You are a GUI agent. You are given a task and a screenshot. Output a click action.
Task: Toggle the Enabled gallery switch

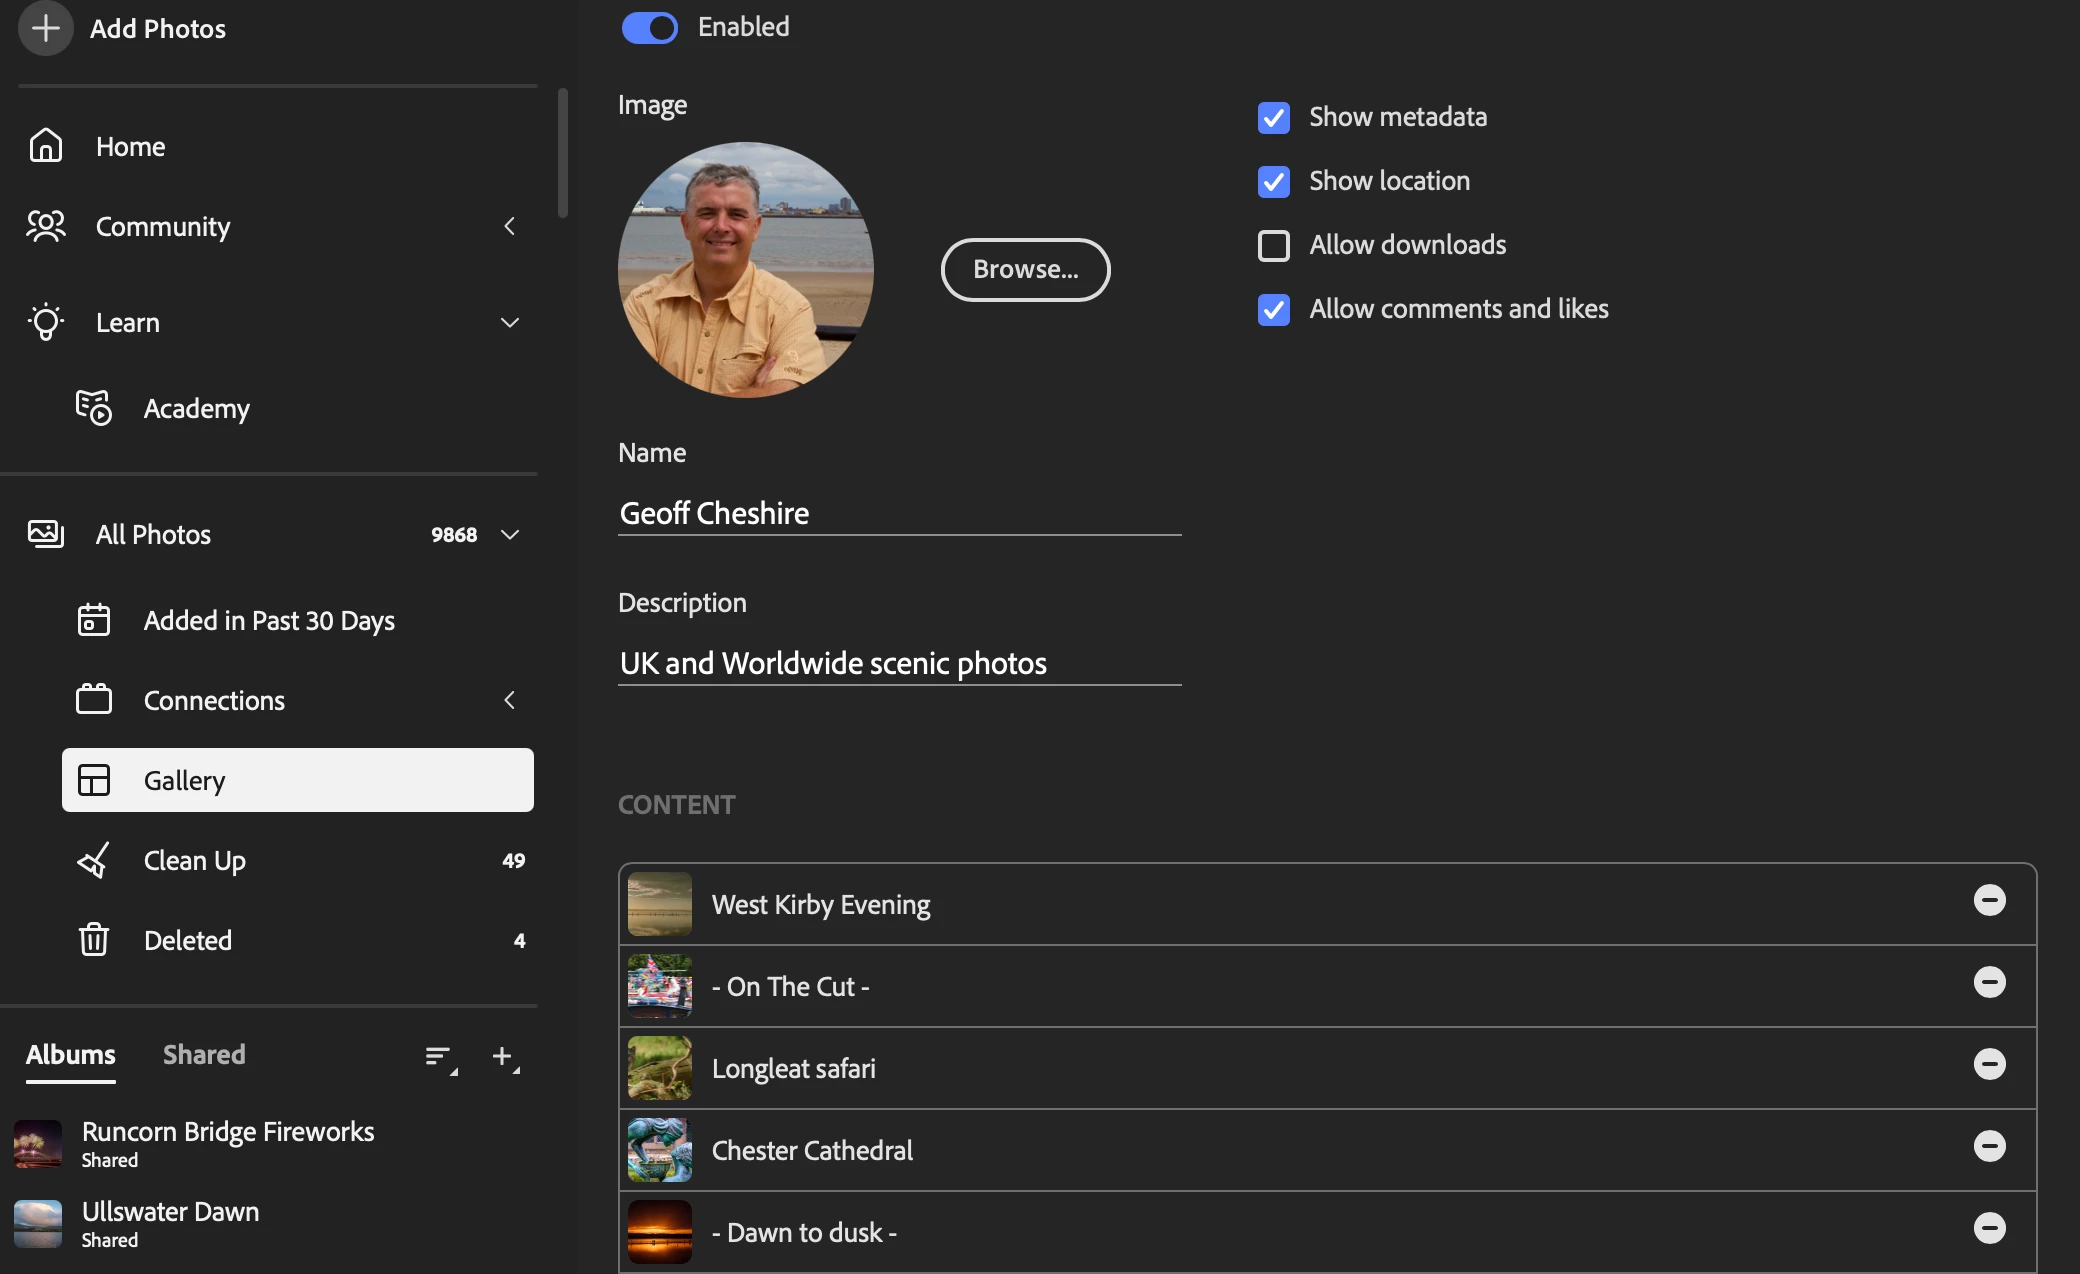coord(649,28)
